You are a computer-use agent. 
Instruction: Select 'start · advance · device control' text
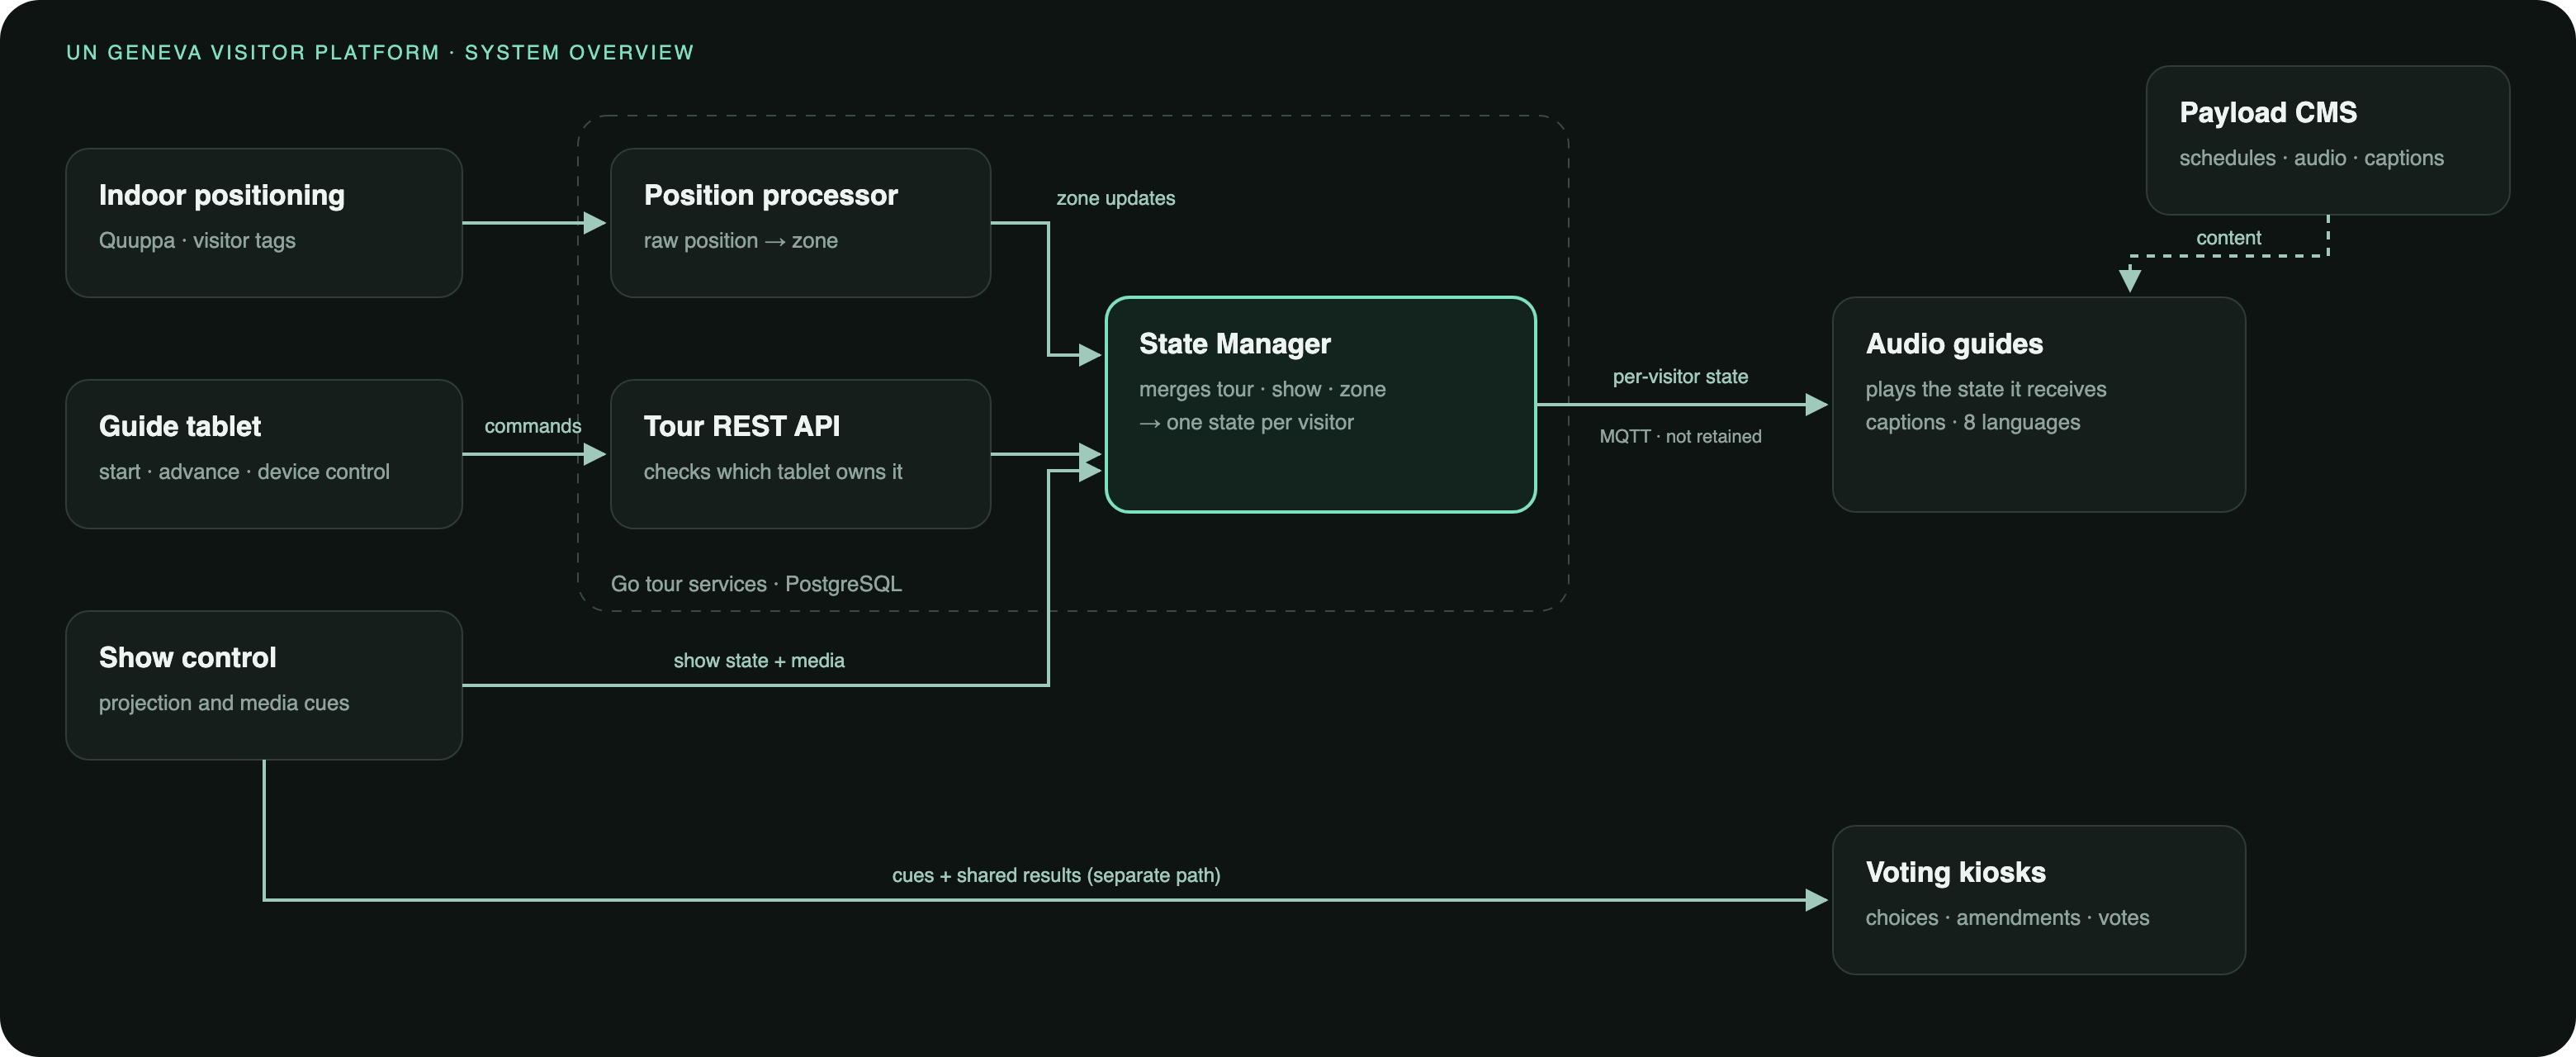click(244, 472)
